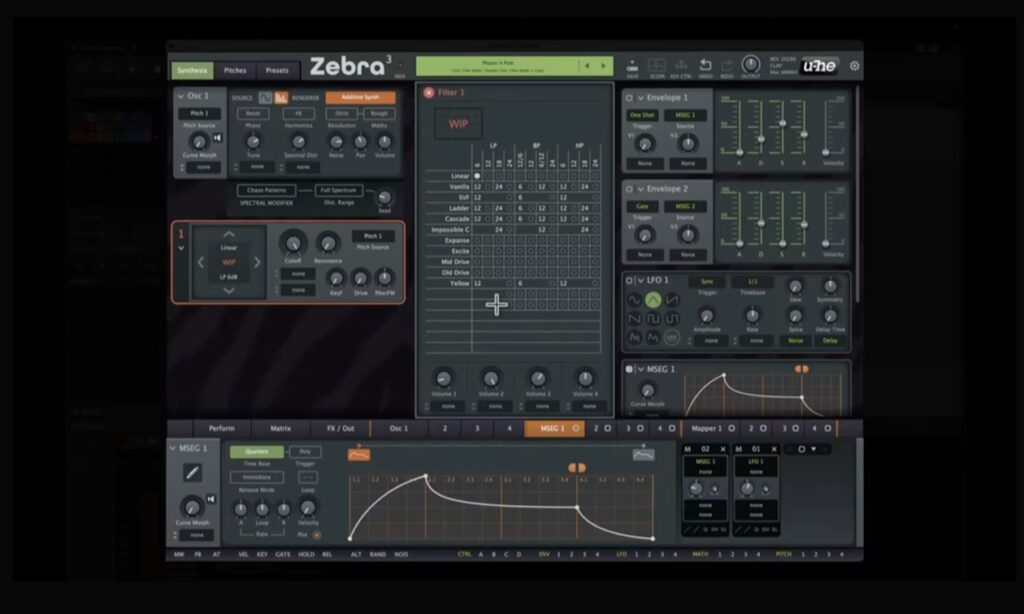Click the Save icon in the top toolbar
Image resolution: width=1024 pixels, height=614 pixels.
pos(631,66)
